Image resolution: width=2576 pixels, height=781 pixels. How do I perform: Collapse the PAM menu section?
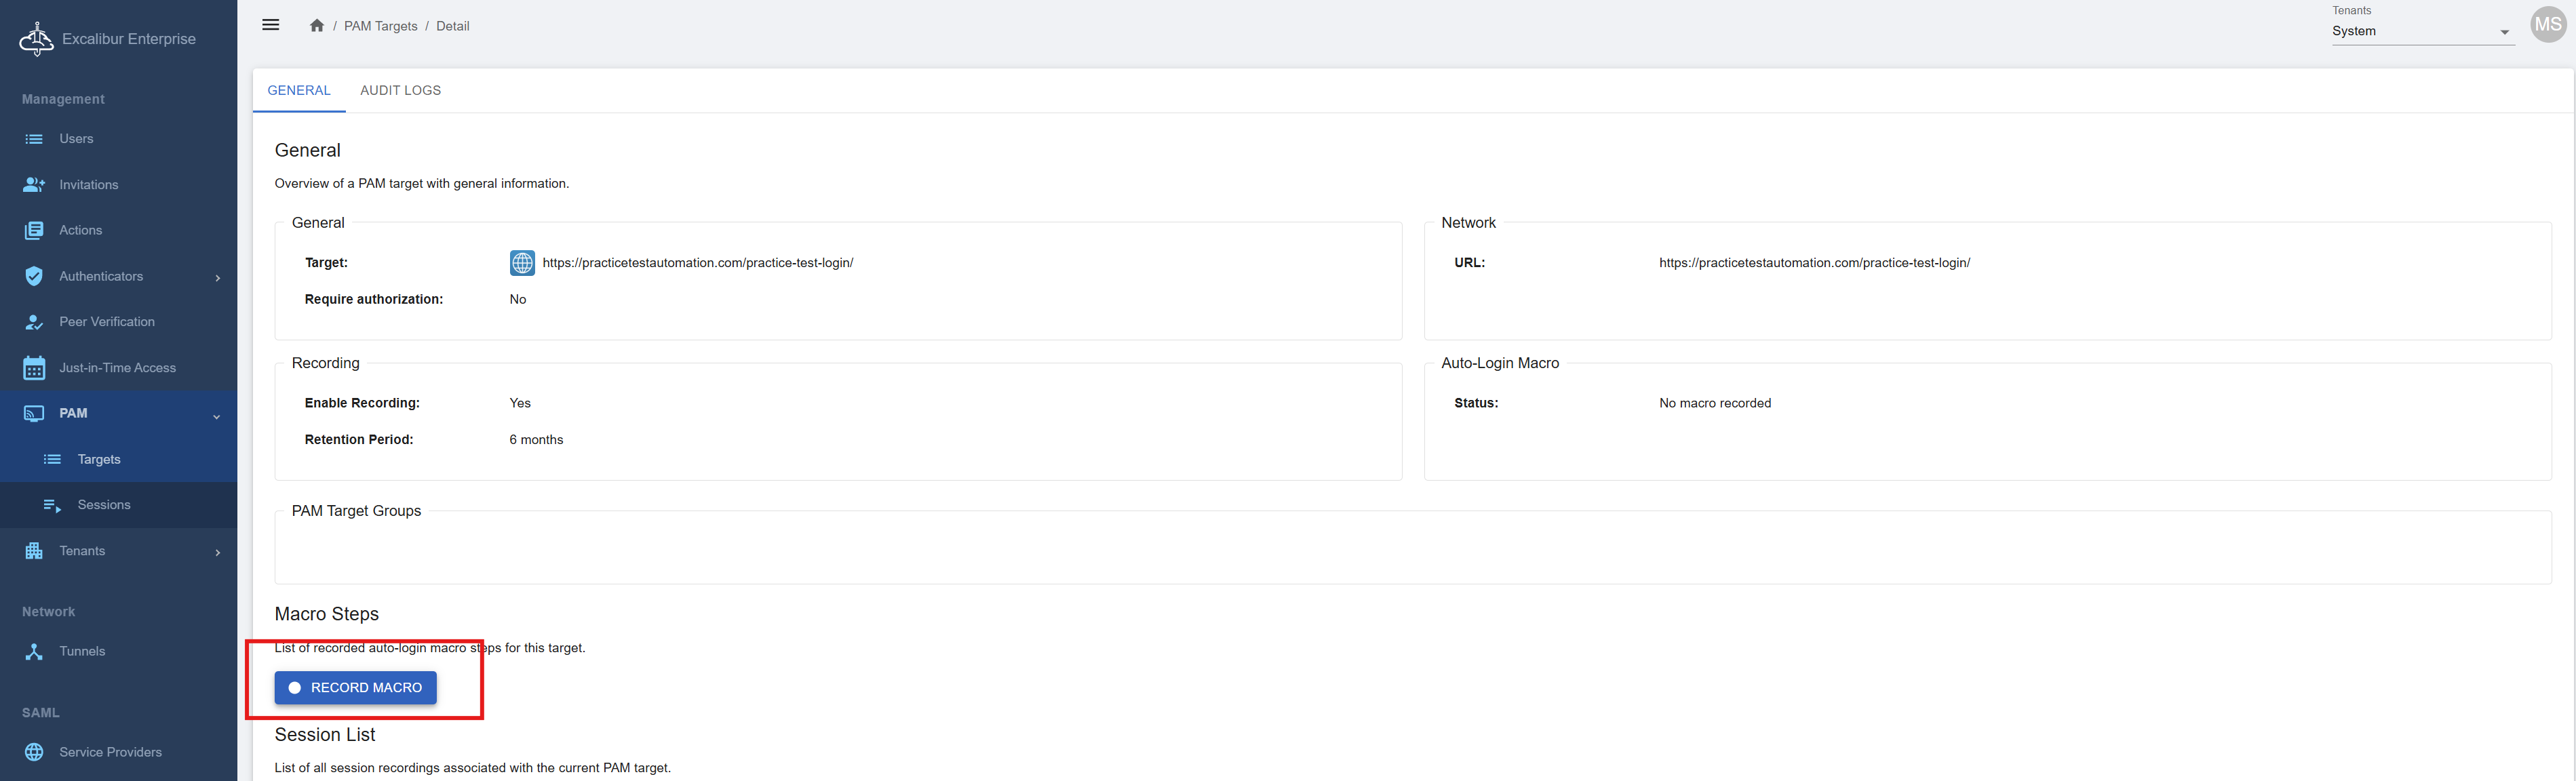[216, 415]
